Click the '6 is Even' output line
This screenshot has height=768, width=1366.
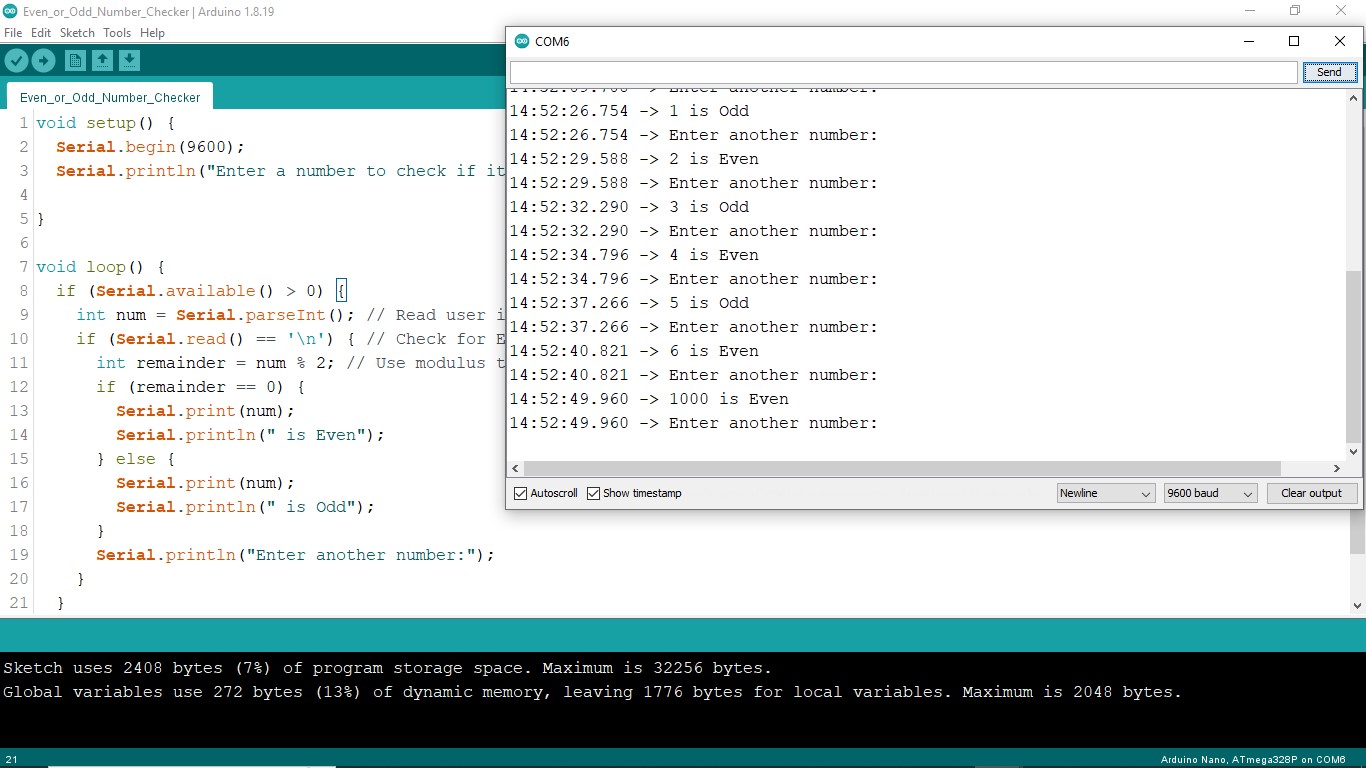634,351
